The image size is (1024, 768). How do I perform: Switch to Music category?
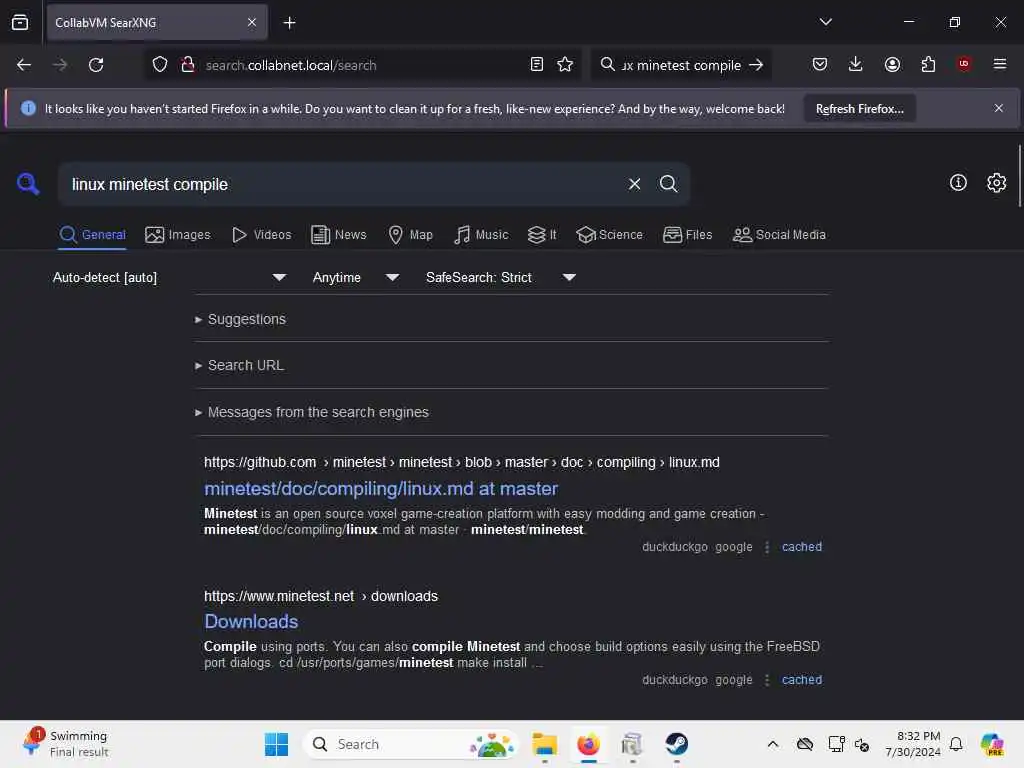pos(481,234)
